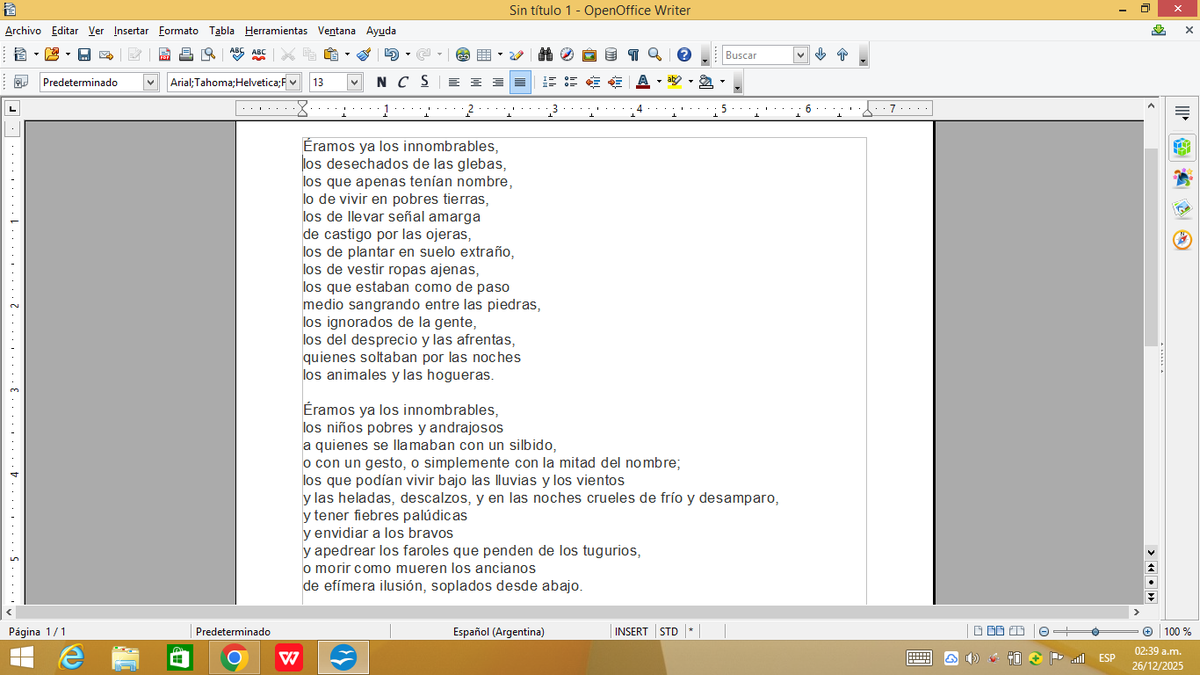Screen dimensions: 1200x675
Task: Expand font name Arial dropdown
Action: (294, 82)
